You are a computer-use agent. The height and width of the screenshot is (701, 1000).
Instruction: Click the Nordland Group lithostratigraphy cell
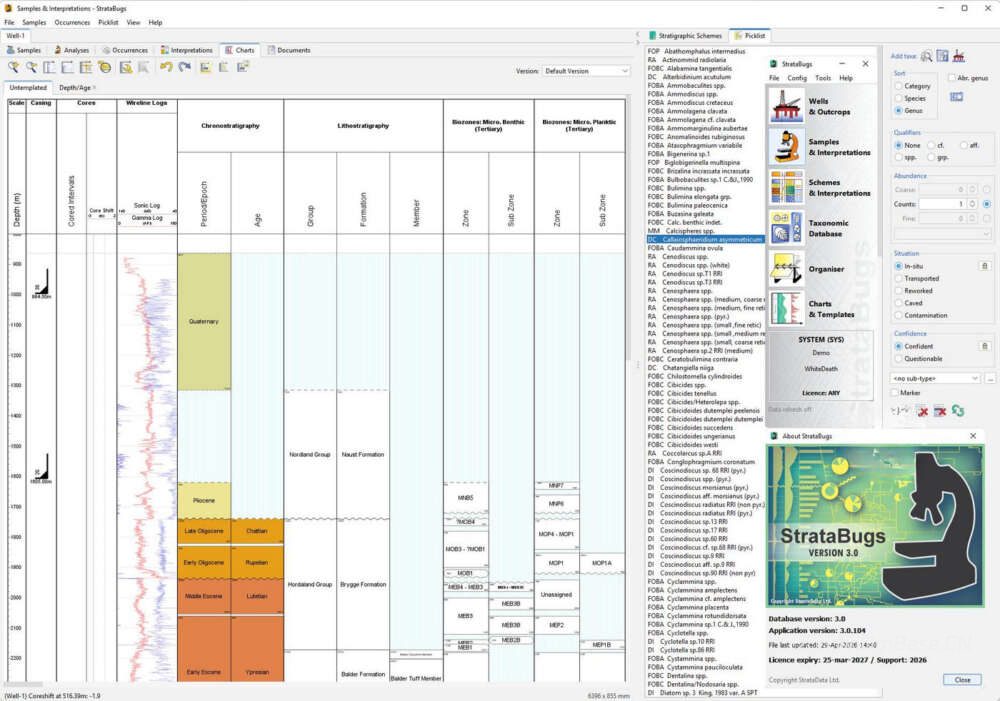point(309,454)
